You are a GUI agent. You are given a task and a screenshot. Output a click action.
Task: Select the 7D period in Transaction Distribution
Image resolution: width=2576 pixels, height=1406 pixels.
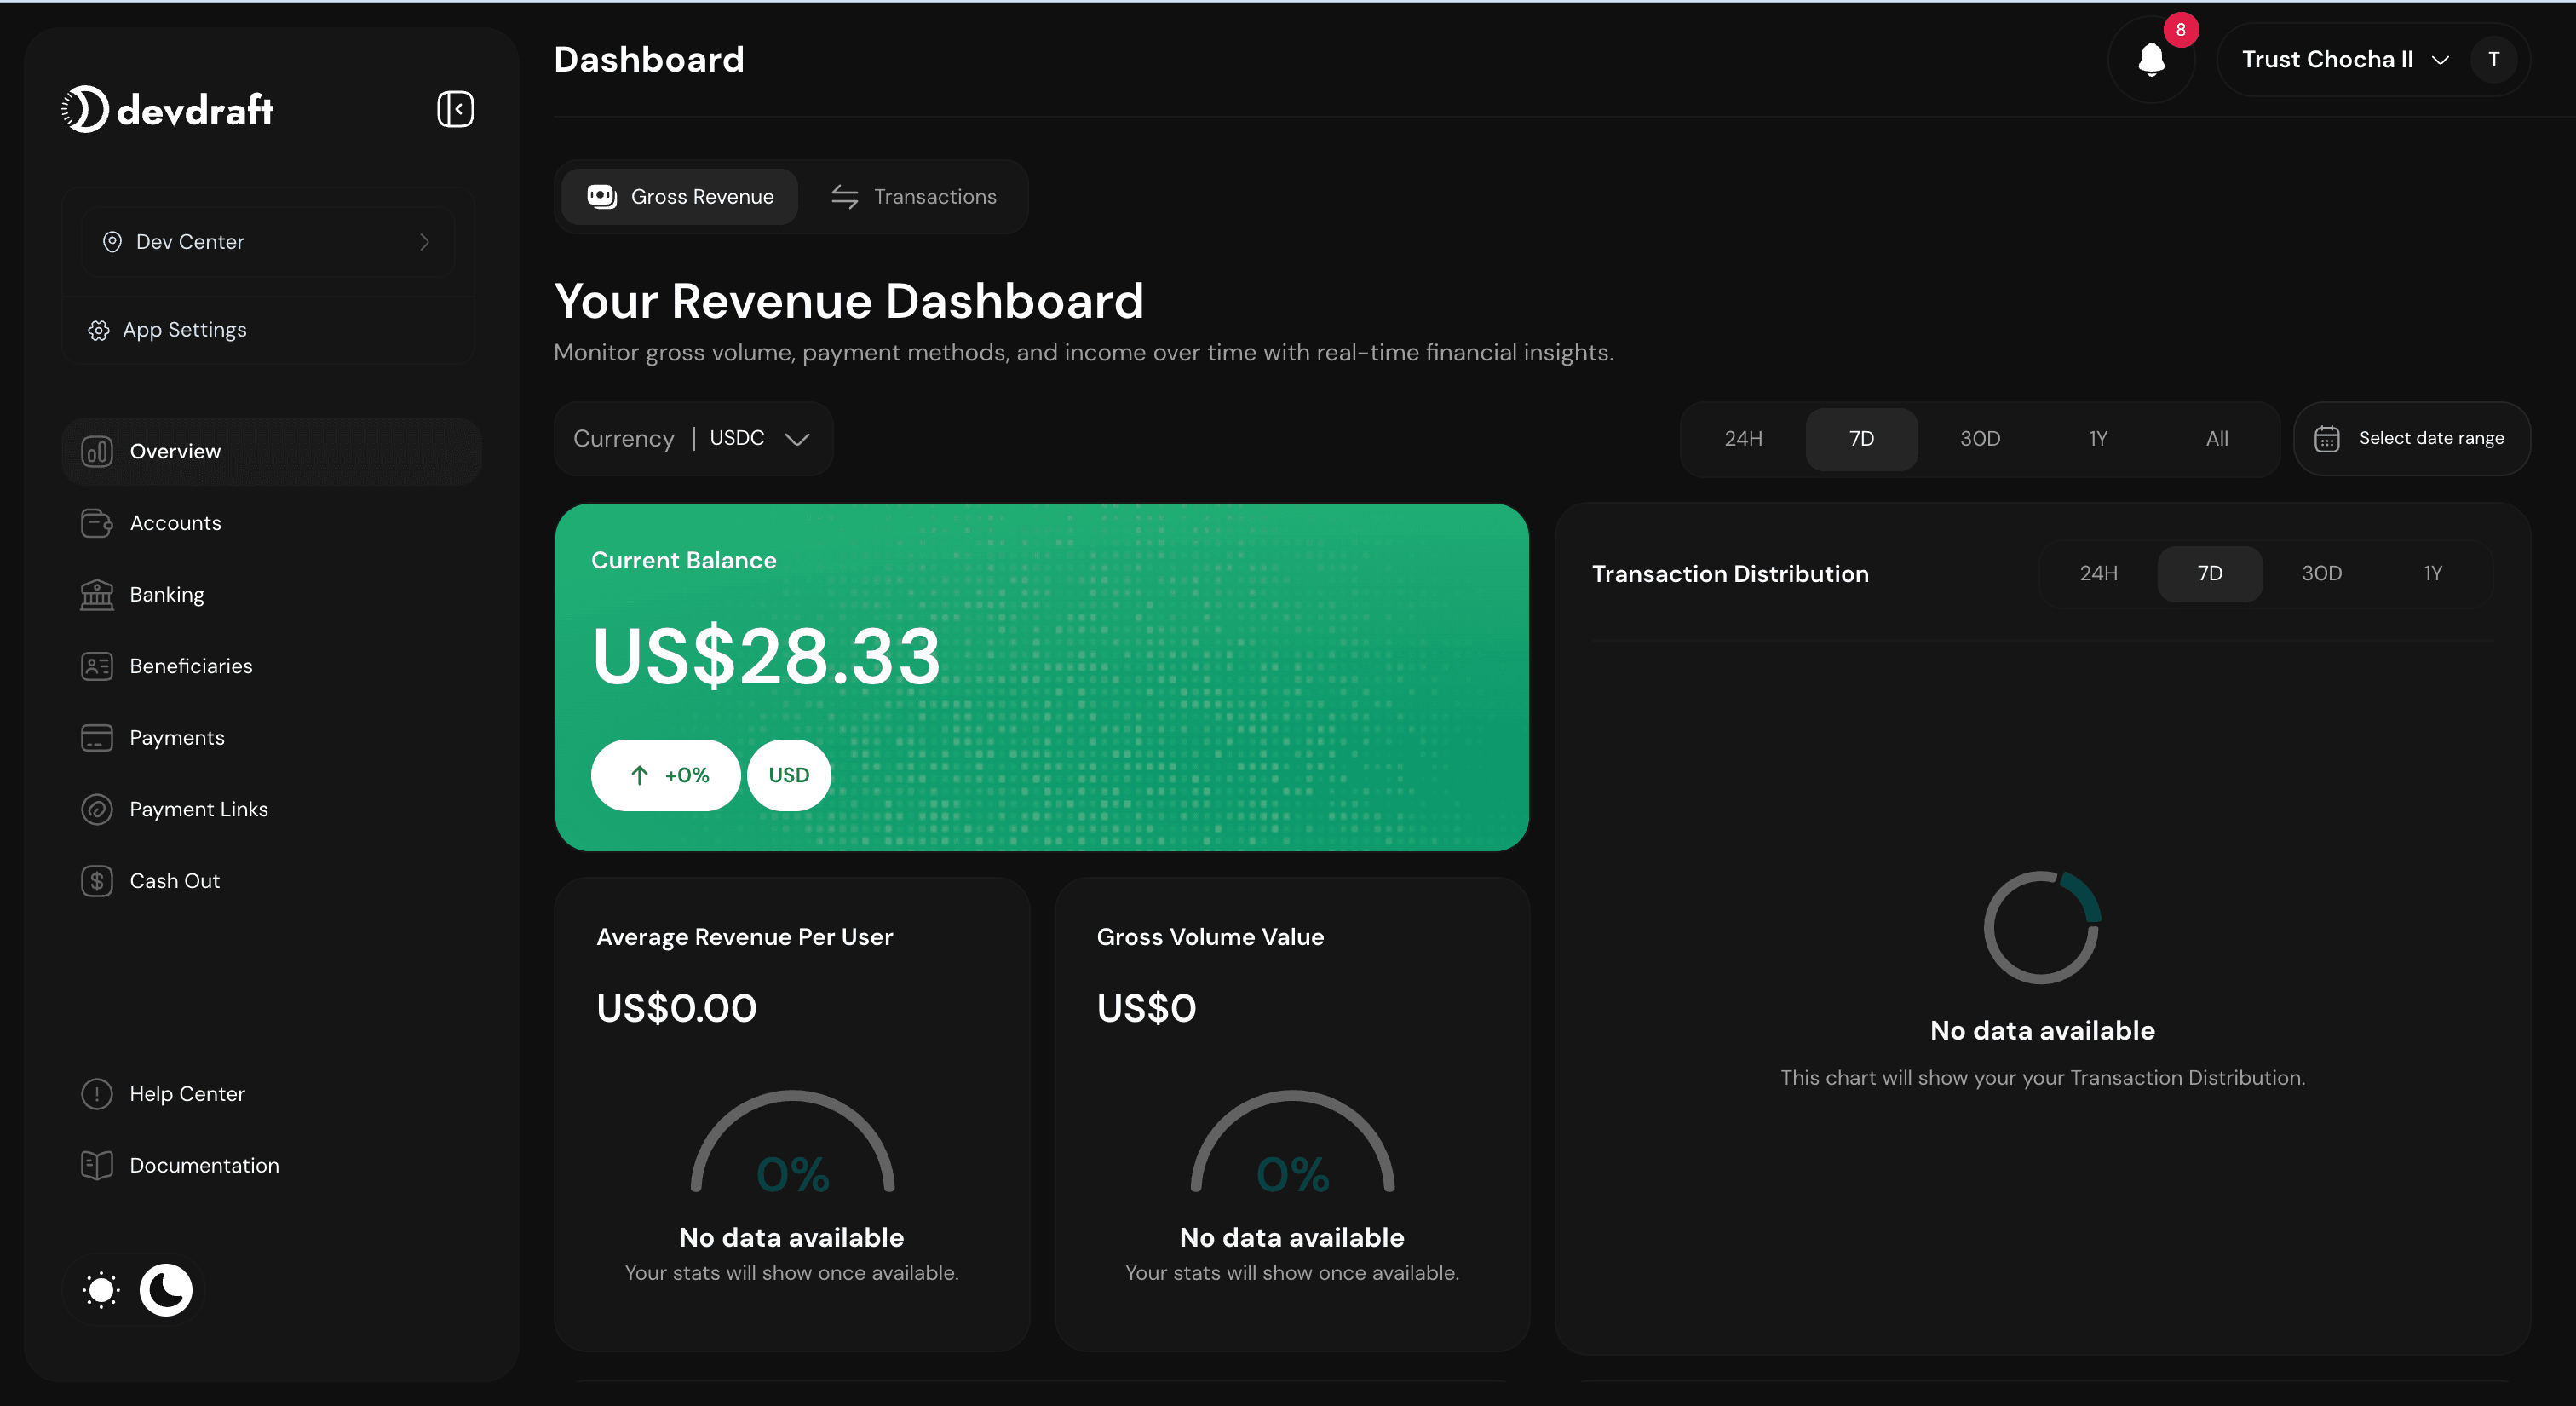point(2210,573)
